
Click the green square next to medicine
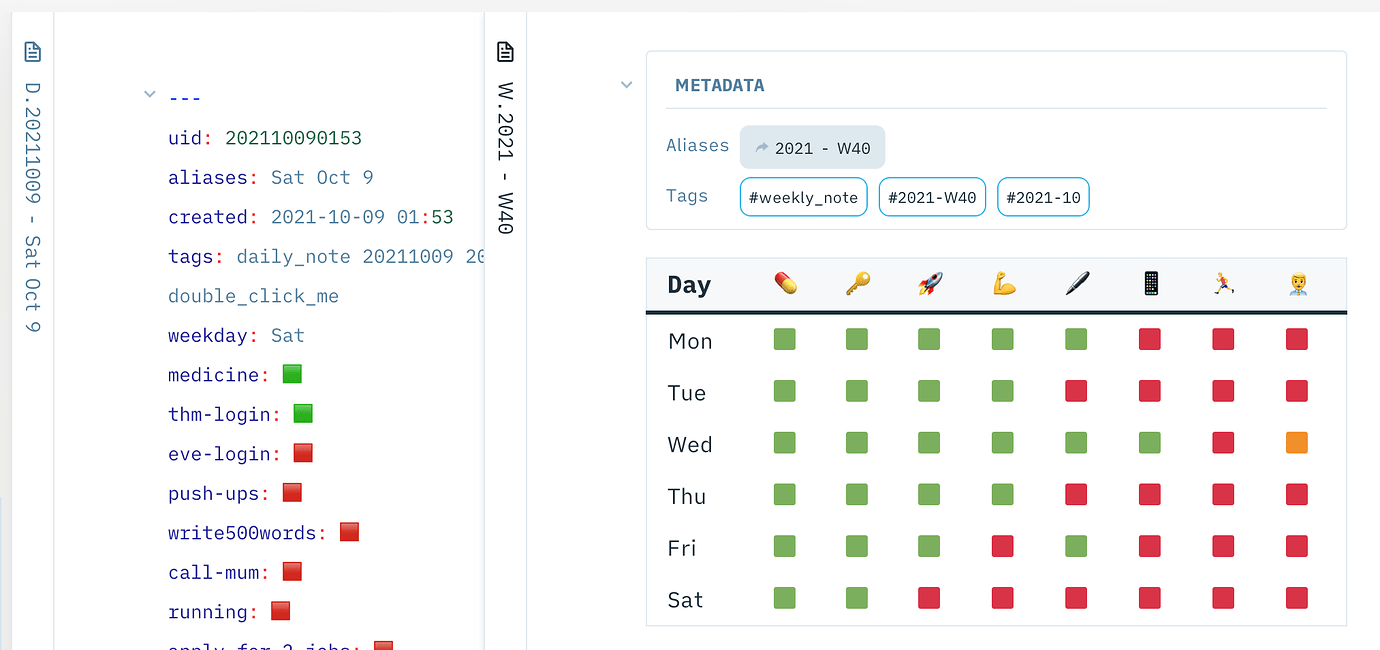292,374
